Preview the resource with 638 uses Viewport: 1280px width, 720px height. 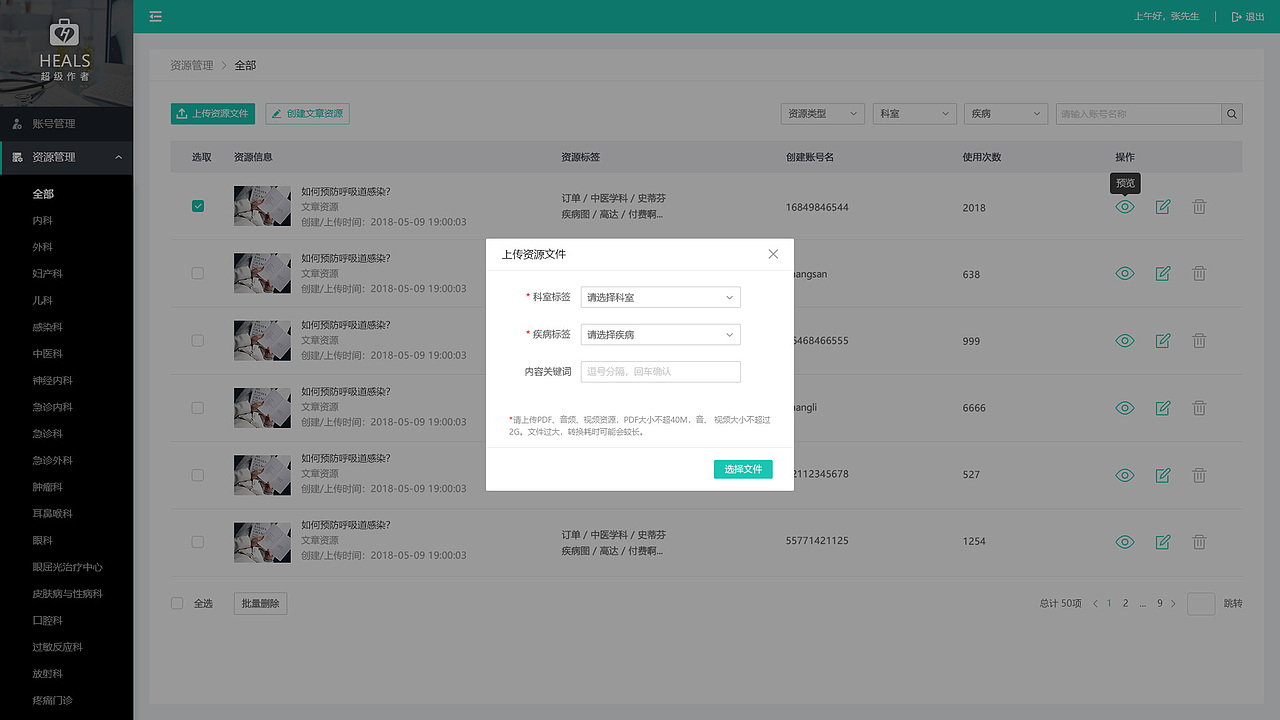(x=1125, y=273)
